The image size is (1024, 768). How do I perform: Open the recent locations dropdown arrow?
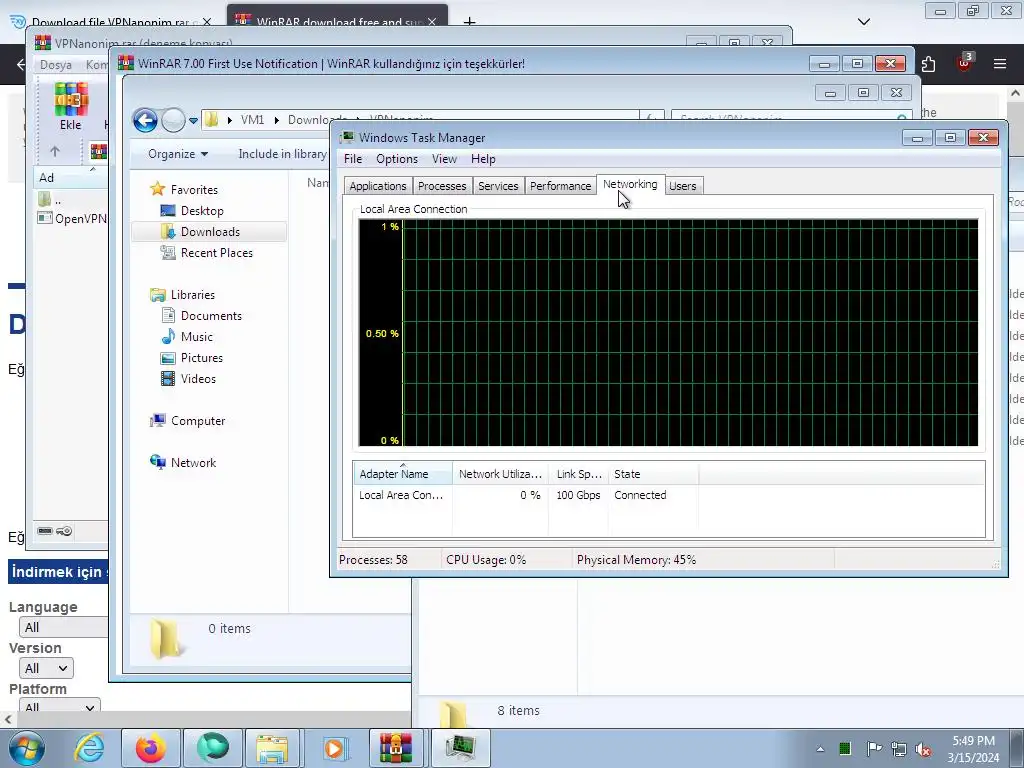coord(193,121)
